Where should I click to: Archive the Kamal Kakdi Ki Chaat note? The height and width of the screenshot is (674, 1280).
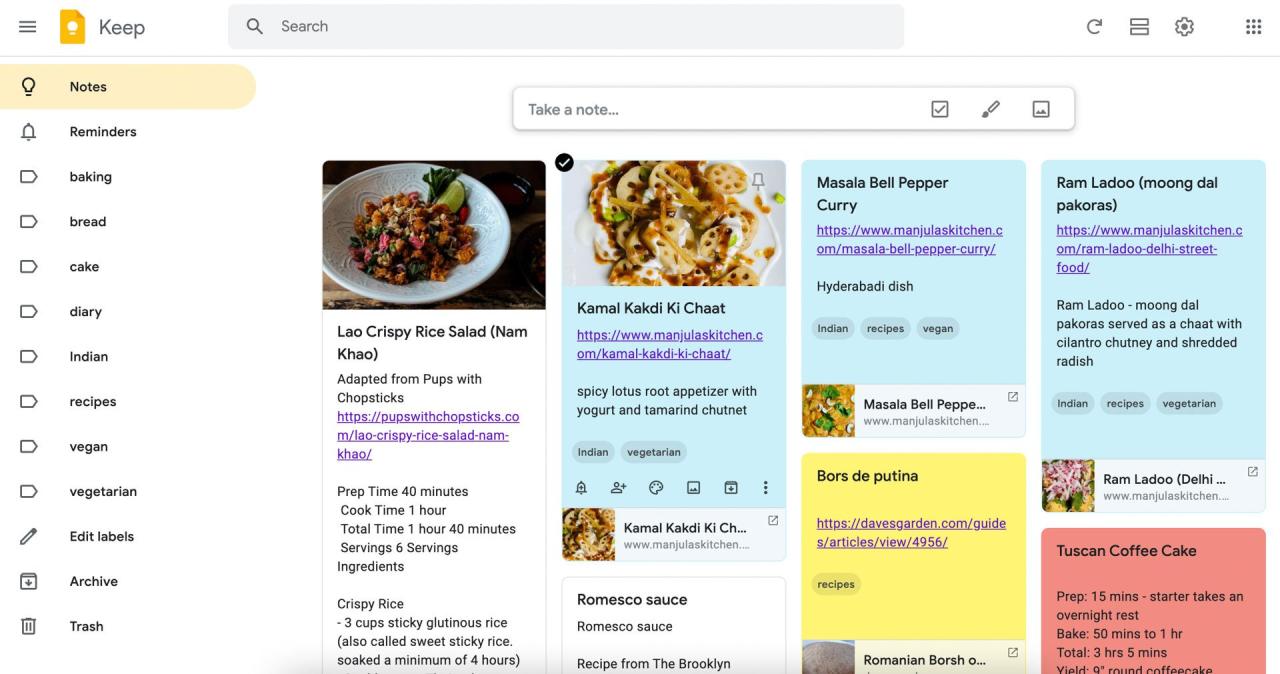730,487
